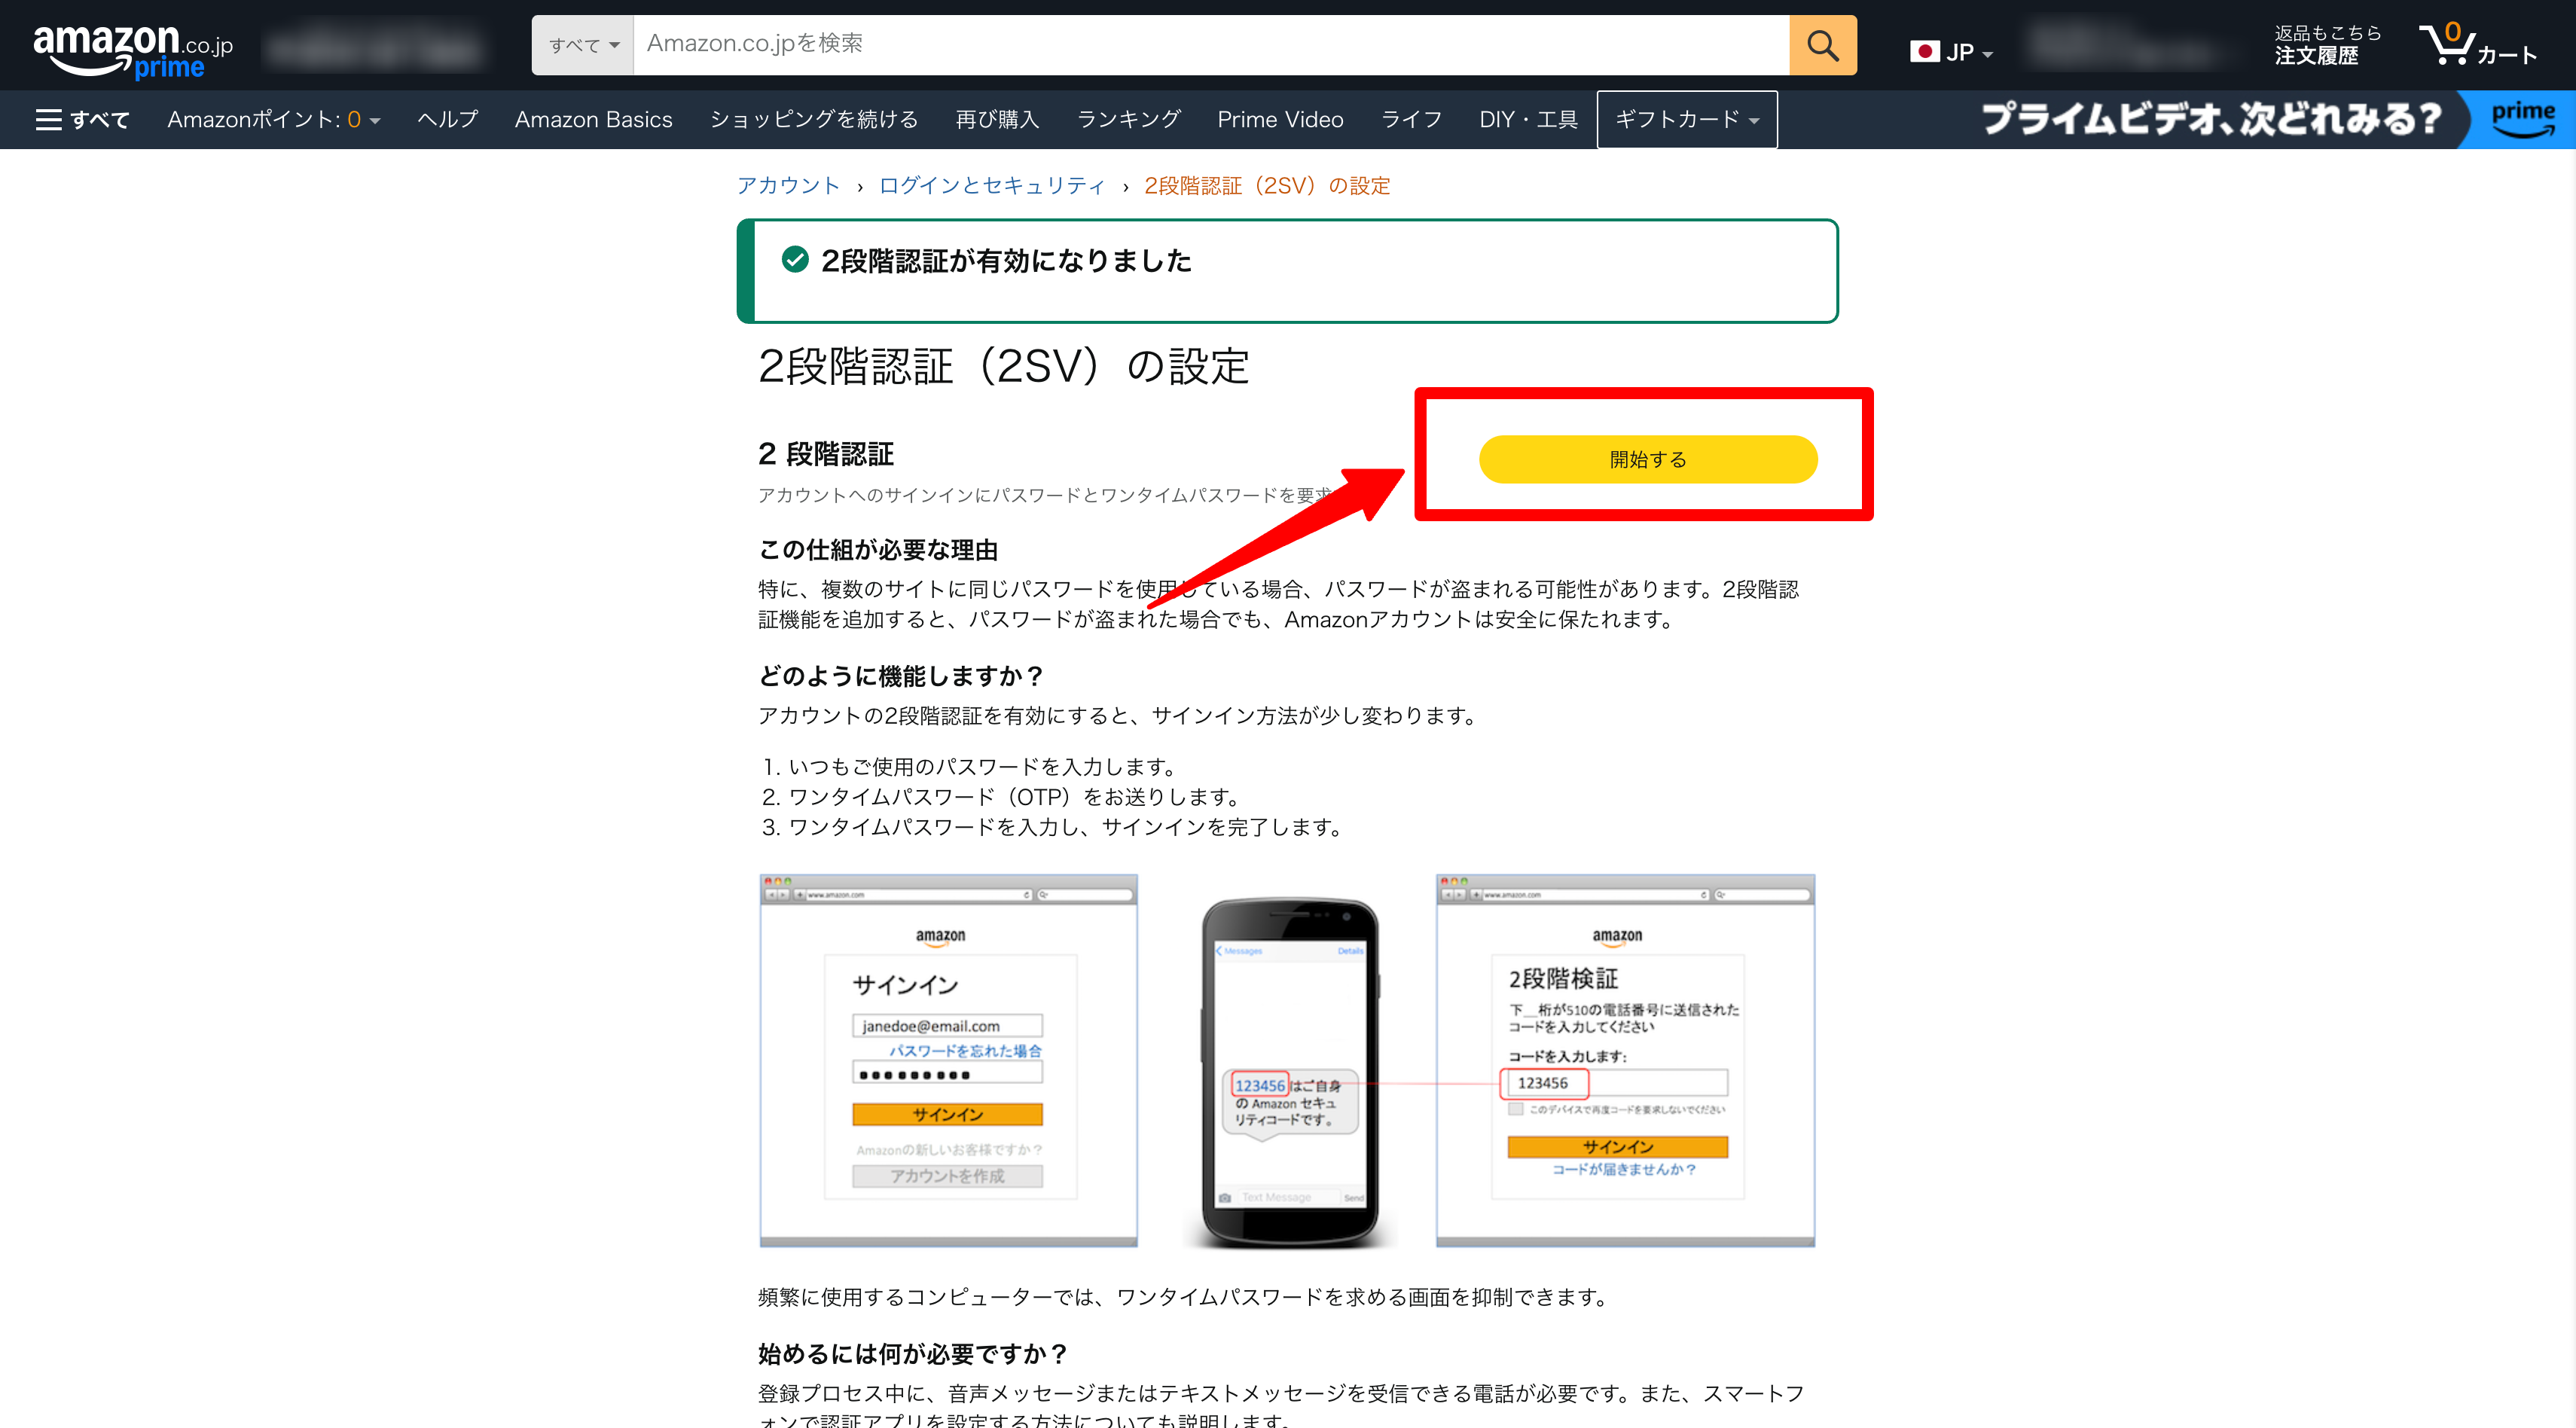Open Amazon Basics nav item
The image size is (2576, 1428).
pyautogui.click(x=593, y=120)
